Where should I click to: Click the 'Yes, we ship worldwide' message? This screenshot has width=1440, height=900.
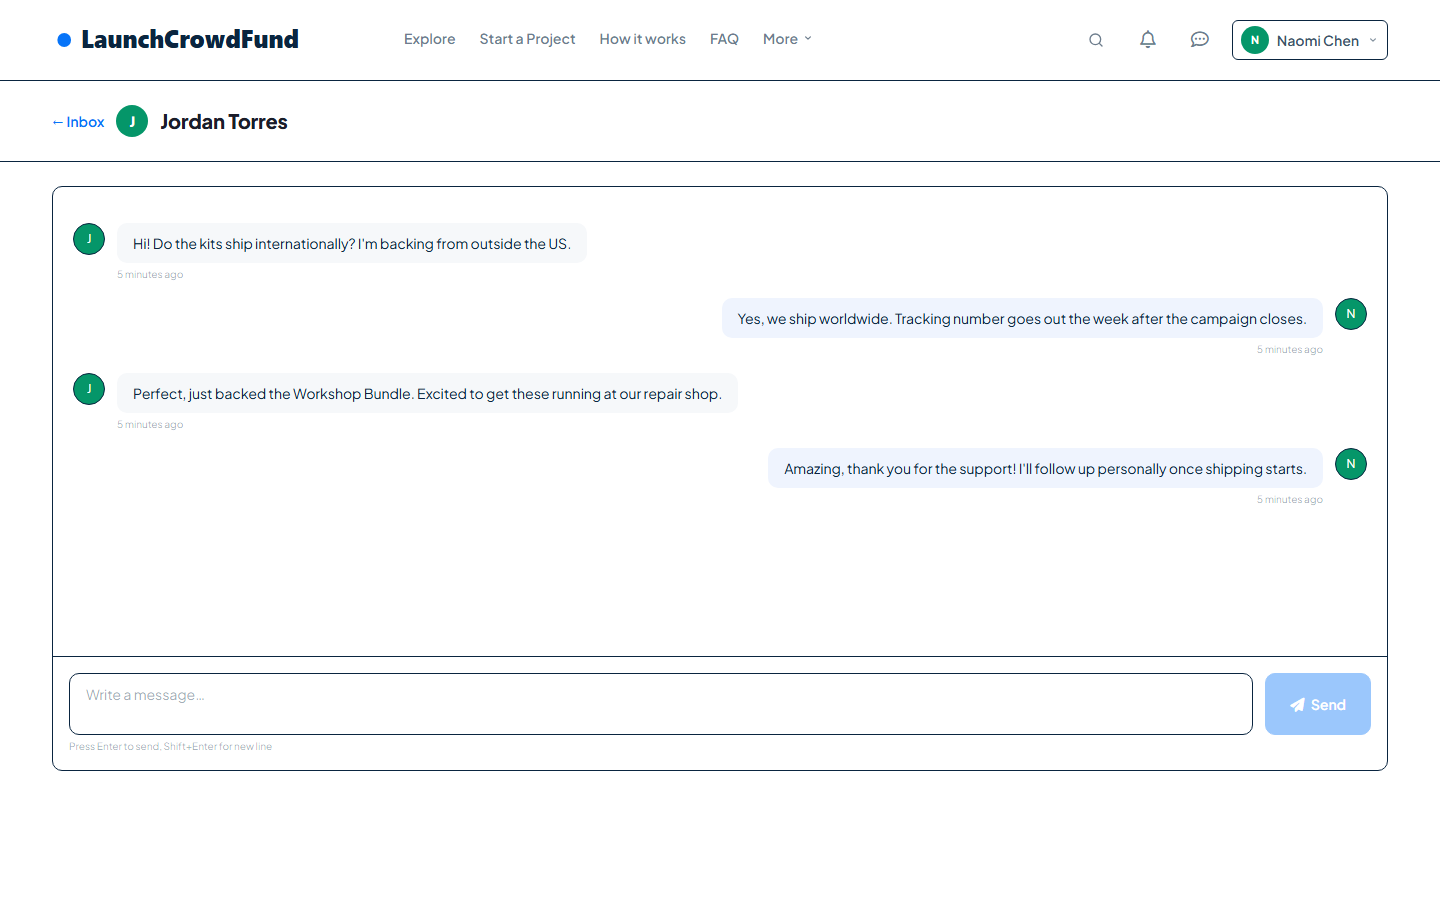tap(1022, 318)
